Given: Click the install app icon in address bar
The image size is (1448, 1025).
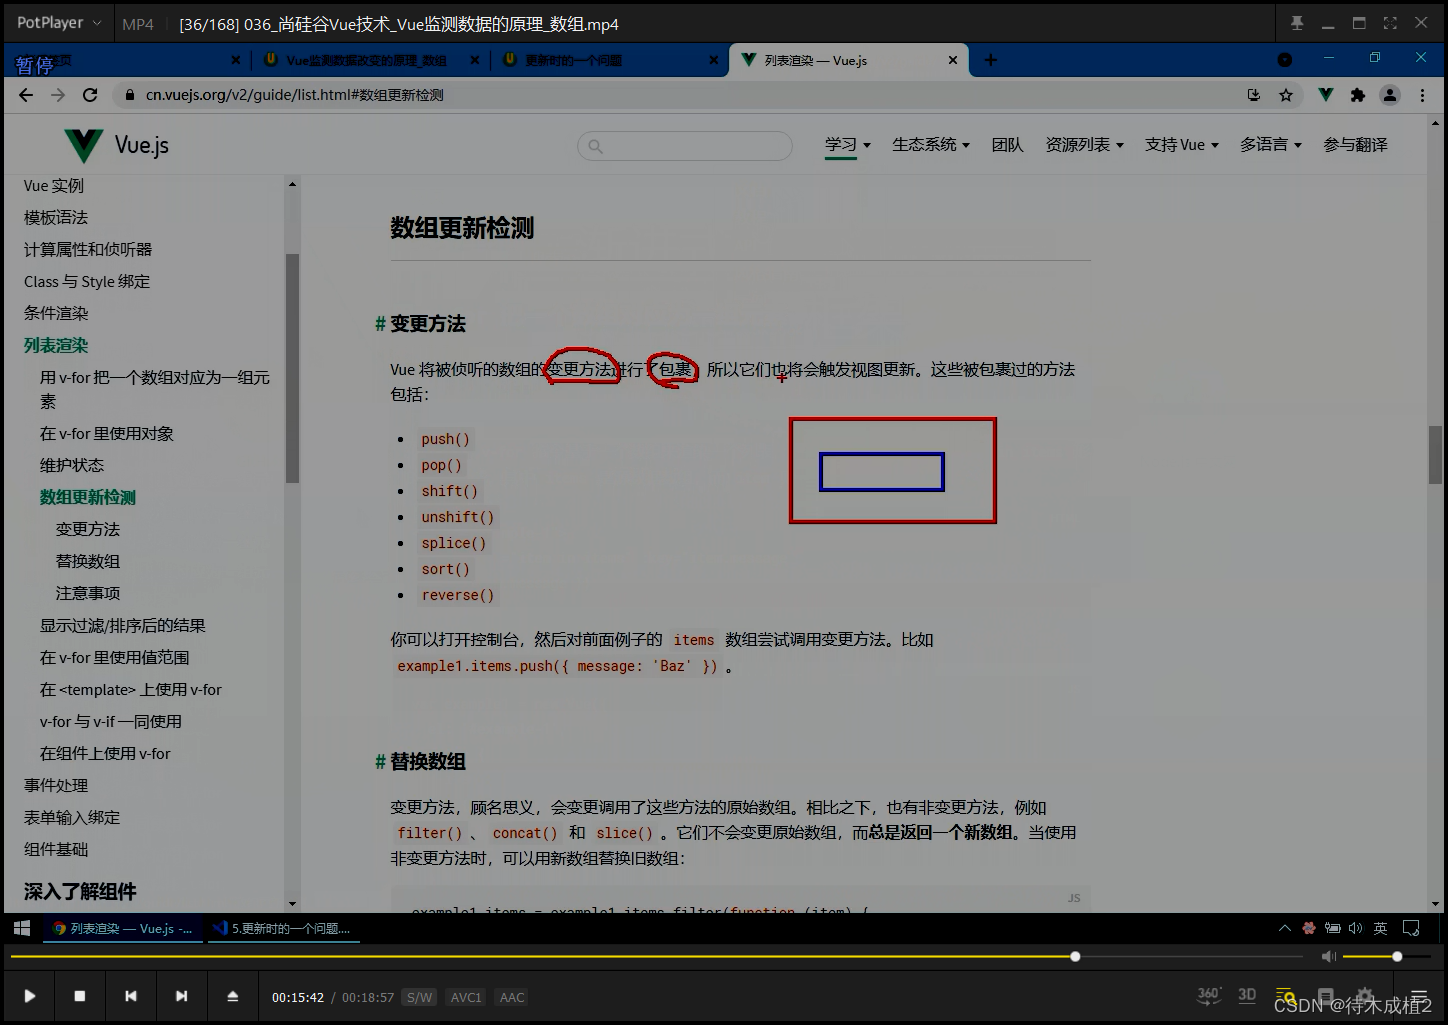Looking at the screenshot, I should click(1254, 95).
